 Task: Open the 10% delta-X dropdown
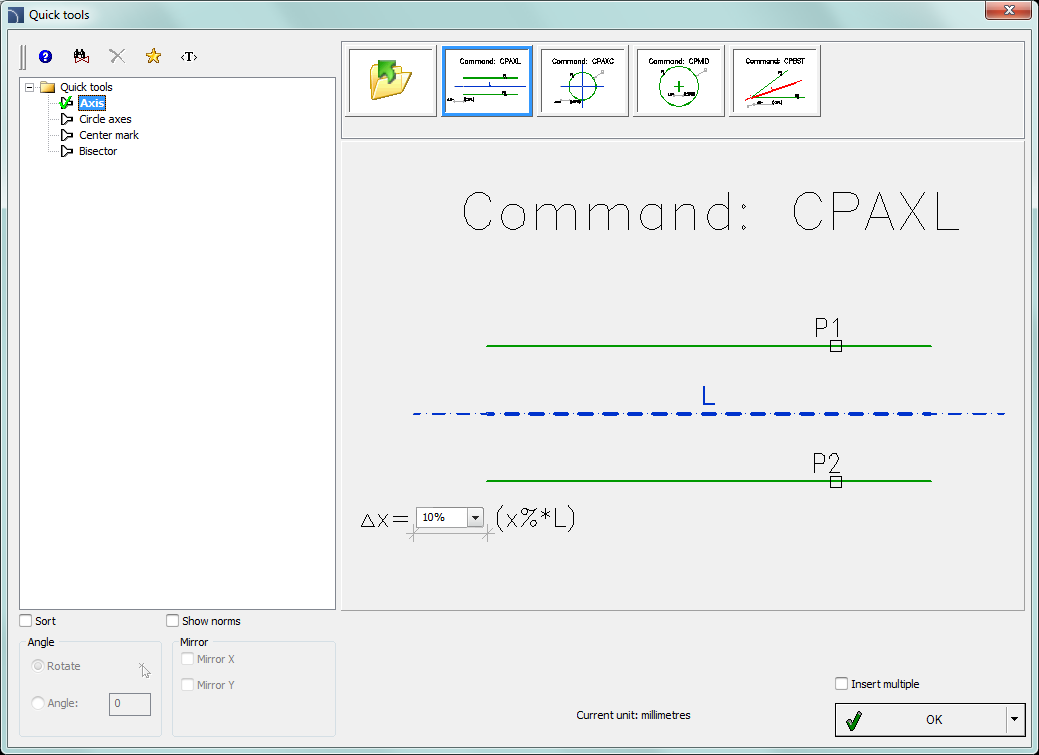[475, 517]
